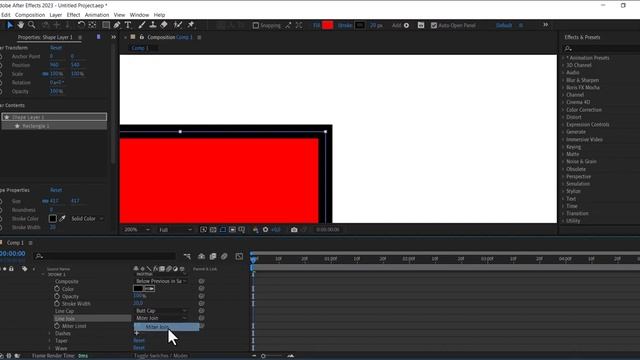Viewport: 640px width, 360px height.
Task: Select the Roto Brush tool
Action: point(178,25)
